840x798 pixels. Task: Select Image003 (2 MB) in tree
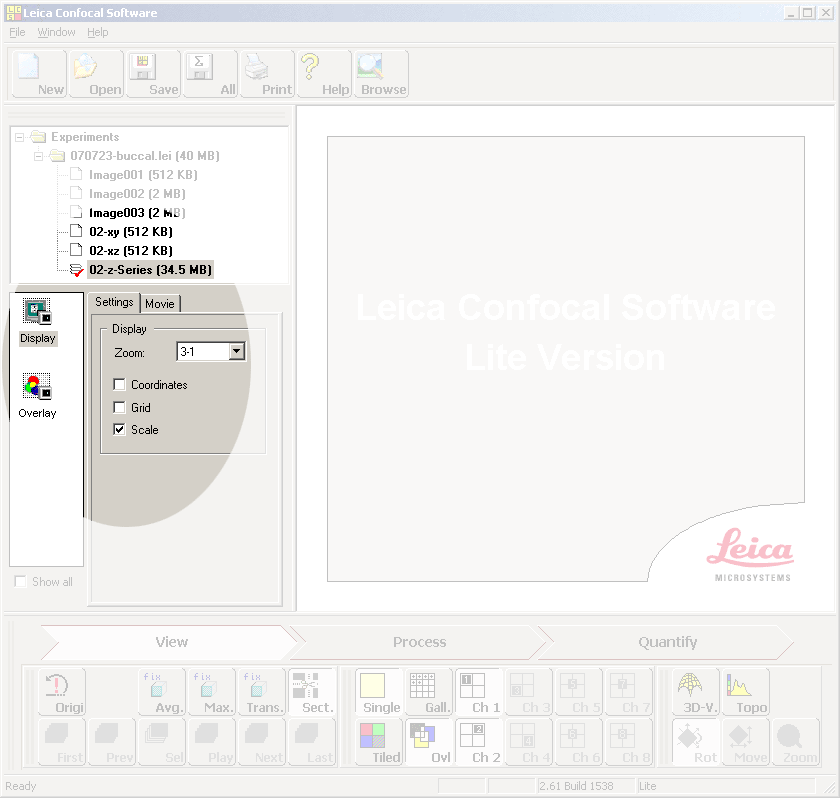(x=137, y=213)
